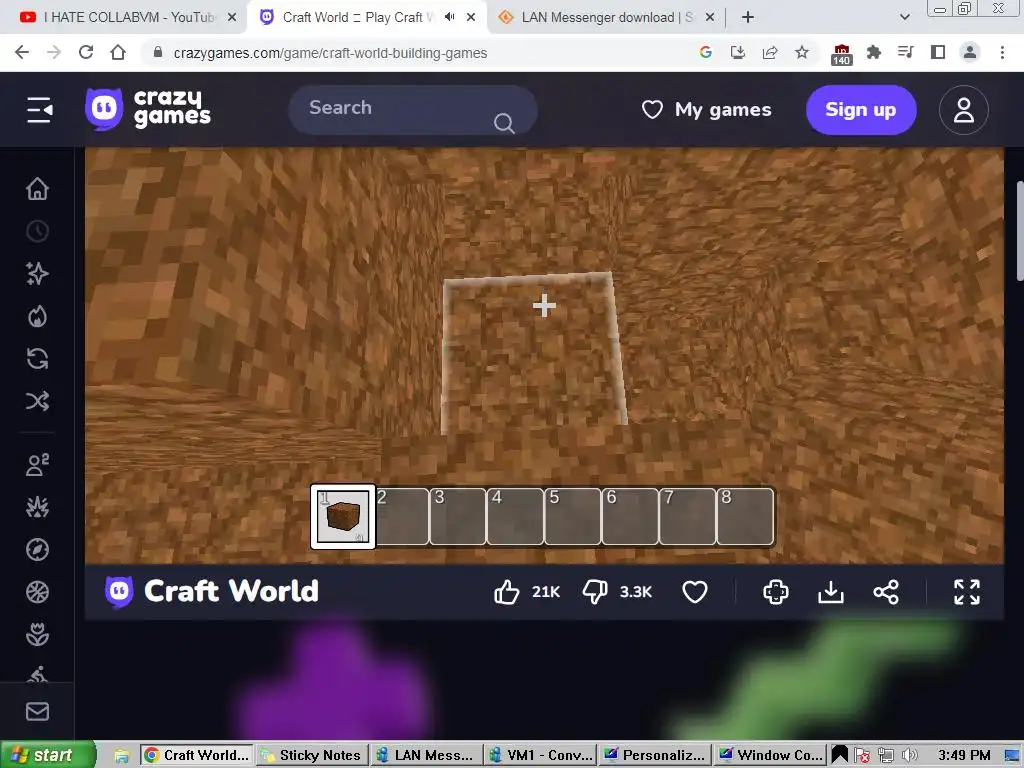The width and height of the screenshot is (1024, 768).
Task: Click the Sign up button
Action: [861, 110]
